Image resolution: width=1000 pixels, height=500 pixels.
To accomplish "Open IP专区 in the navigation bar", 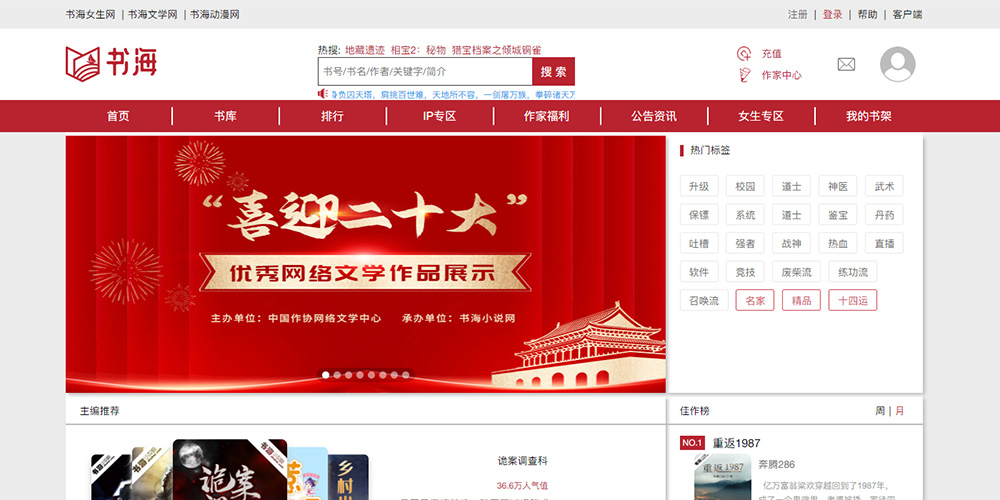I will 439,116.
